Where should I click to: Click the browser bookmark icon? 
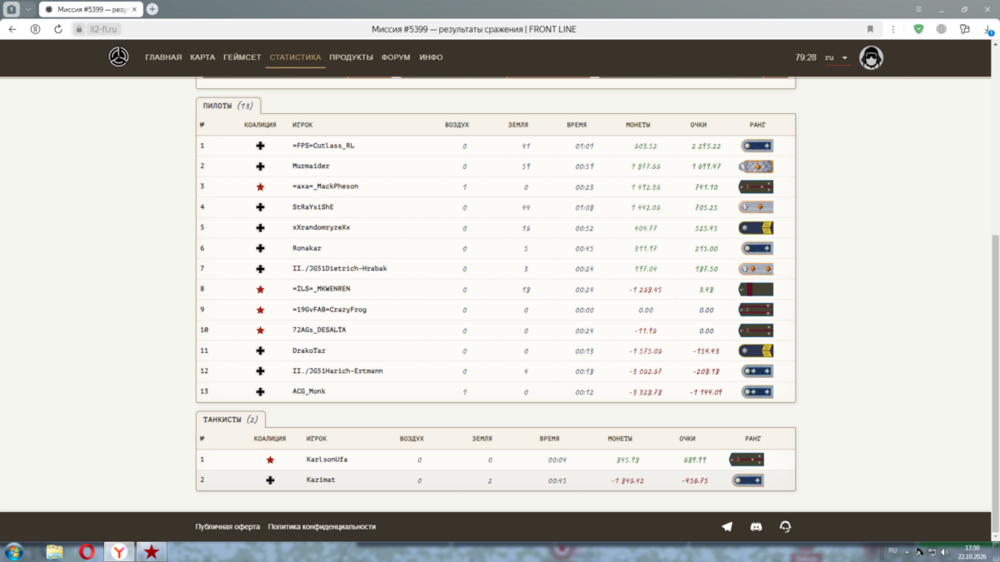870,29
